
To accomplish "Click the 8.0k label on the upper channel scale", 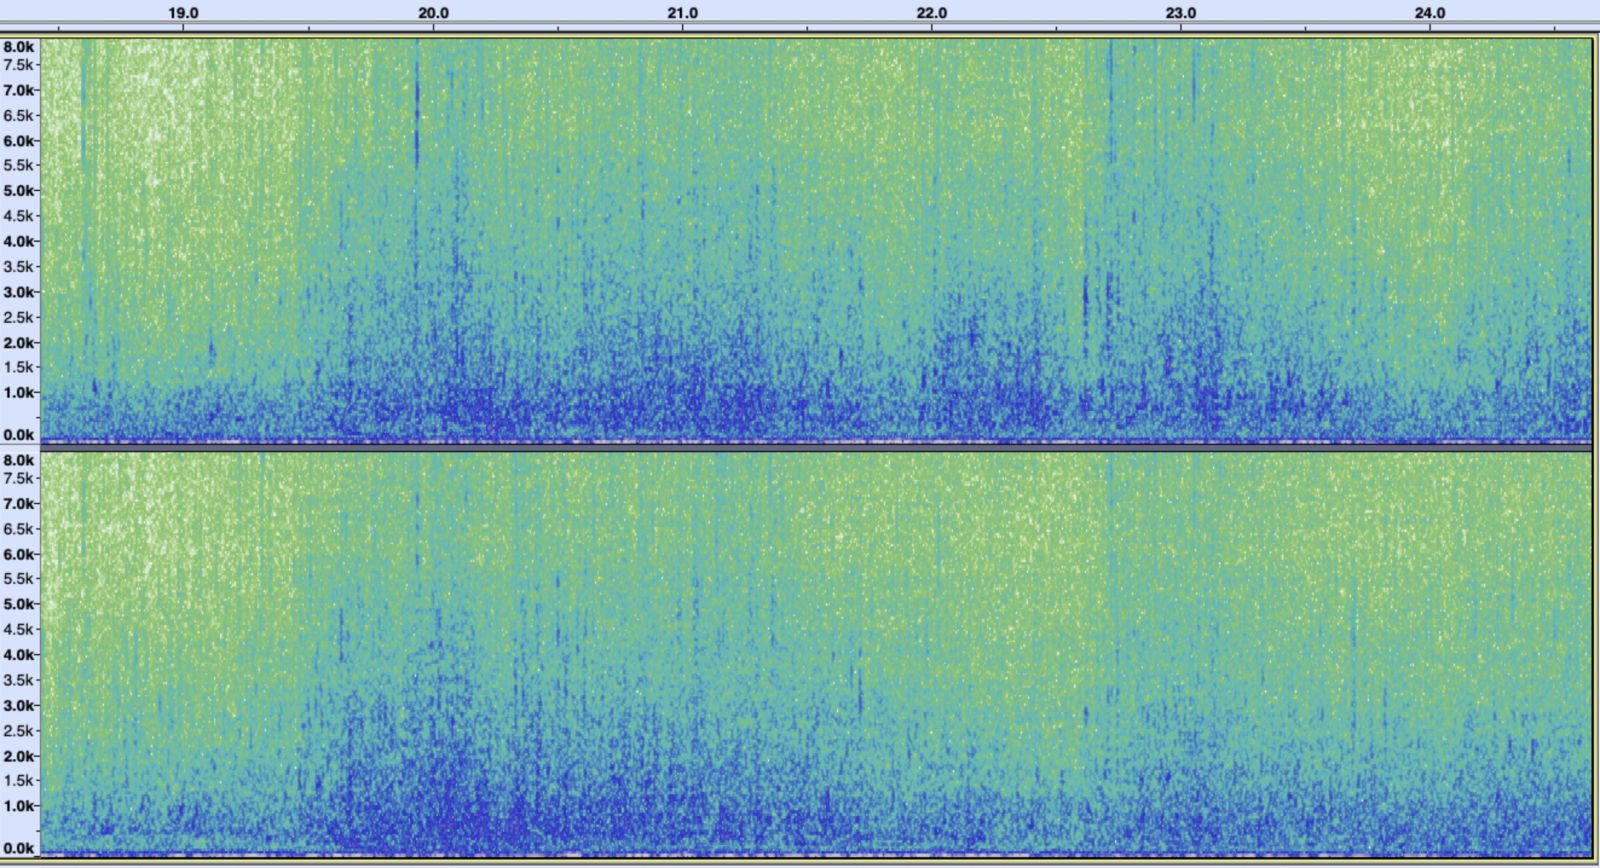I will pyautogui.click(x=19, y=47).
